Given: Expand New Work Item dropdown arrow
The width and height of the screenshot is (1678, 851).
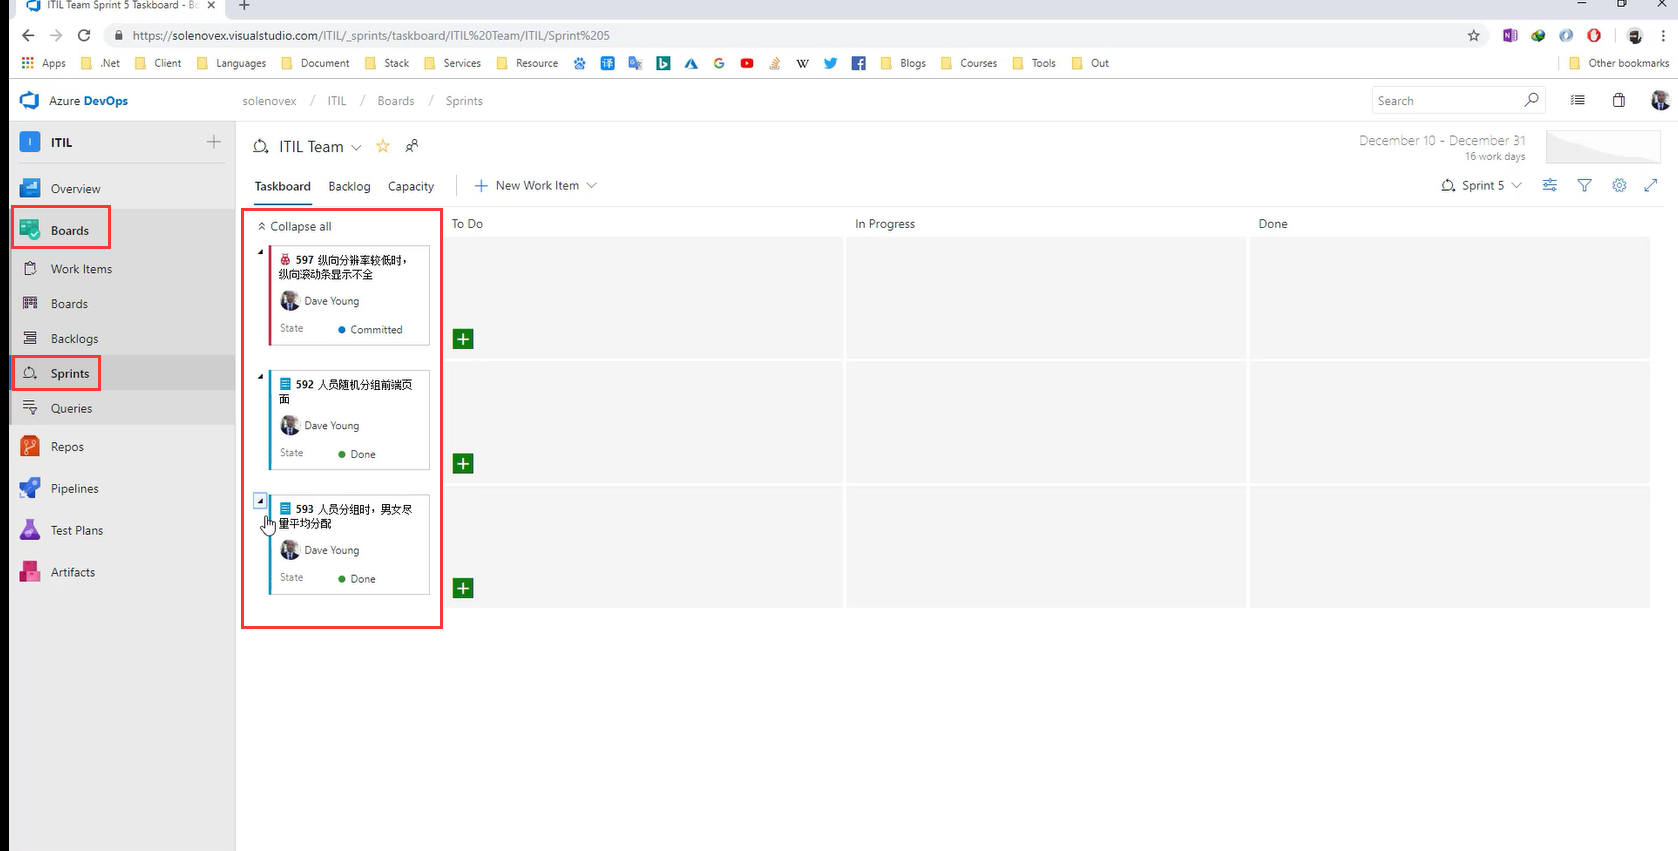Looking at the screenshot, I should coord(592,185).
